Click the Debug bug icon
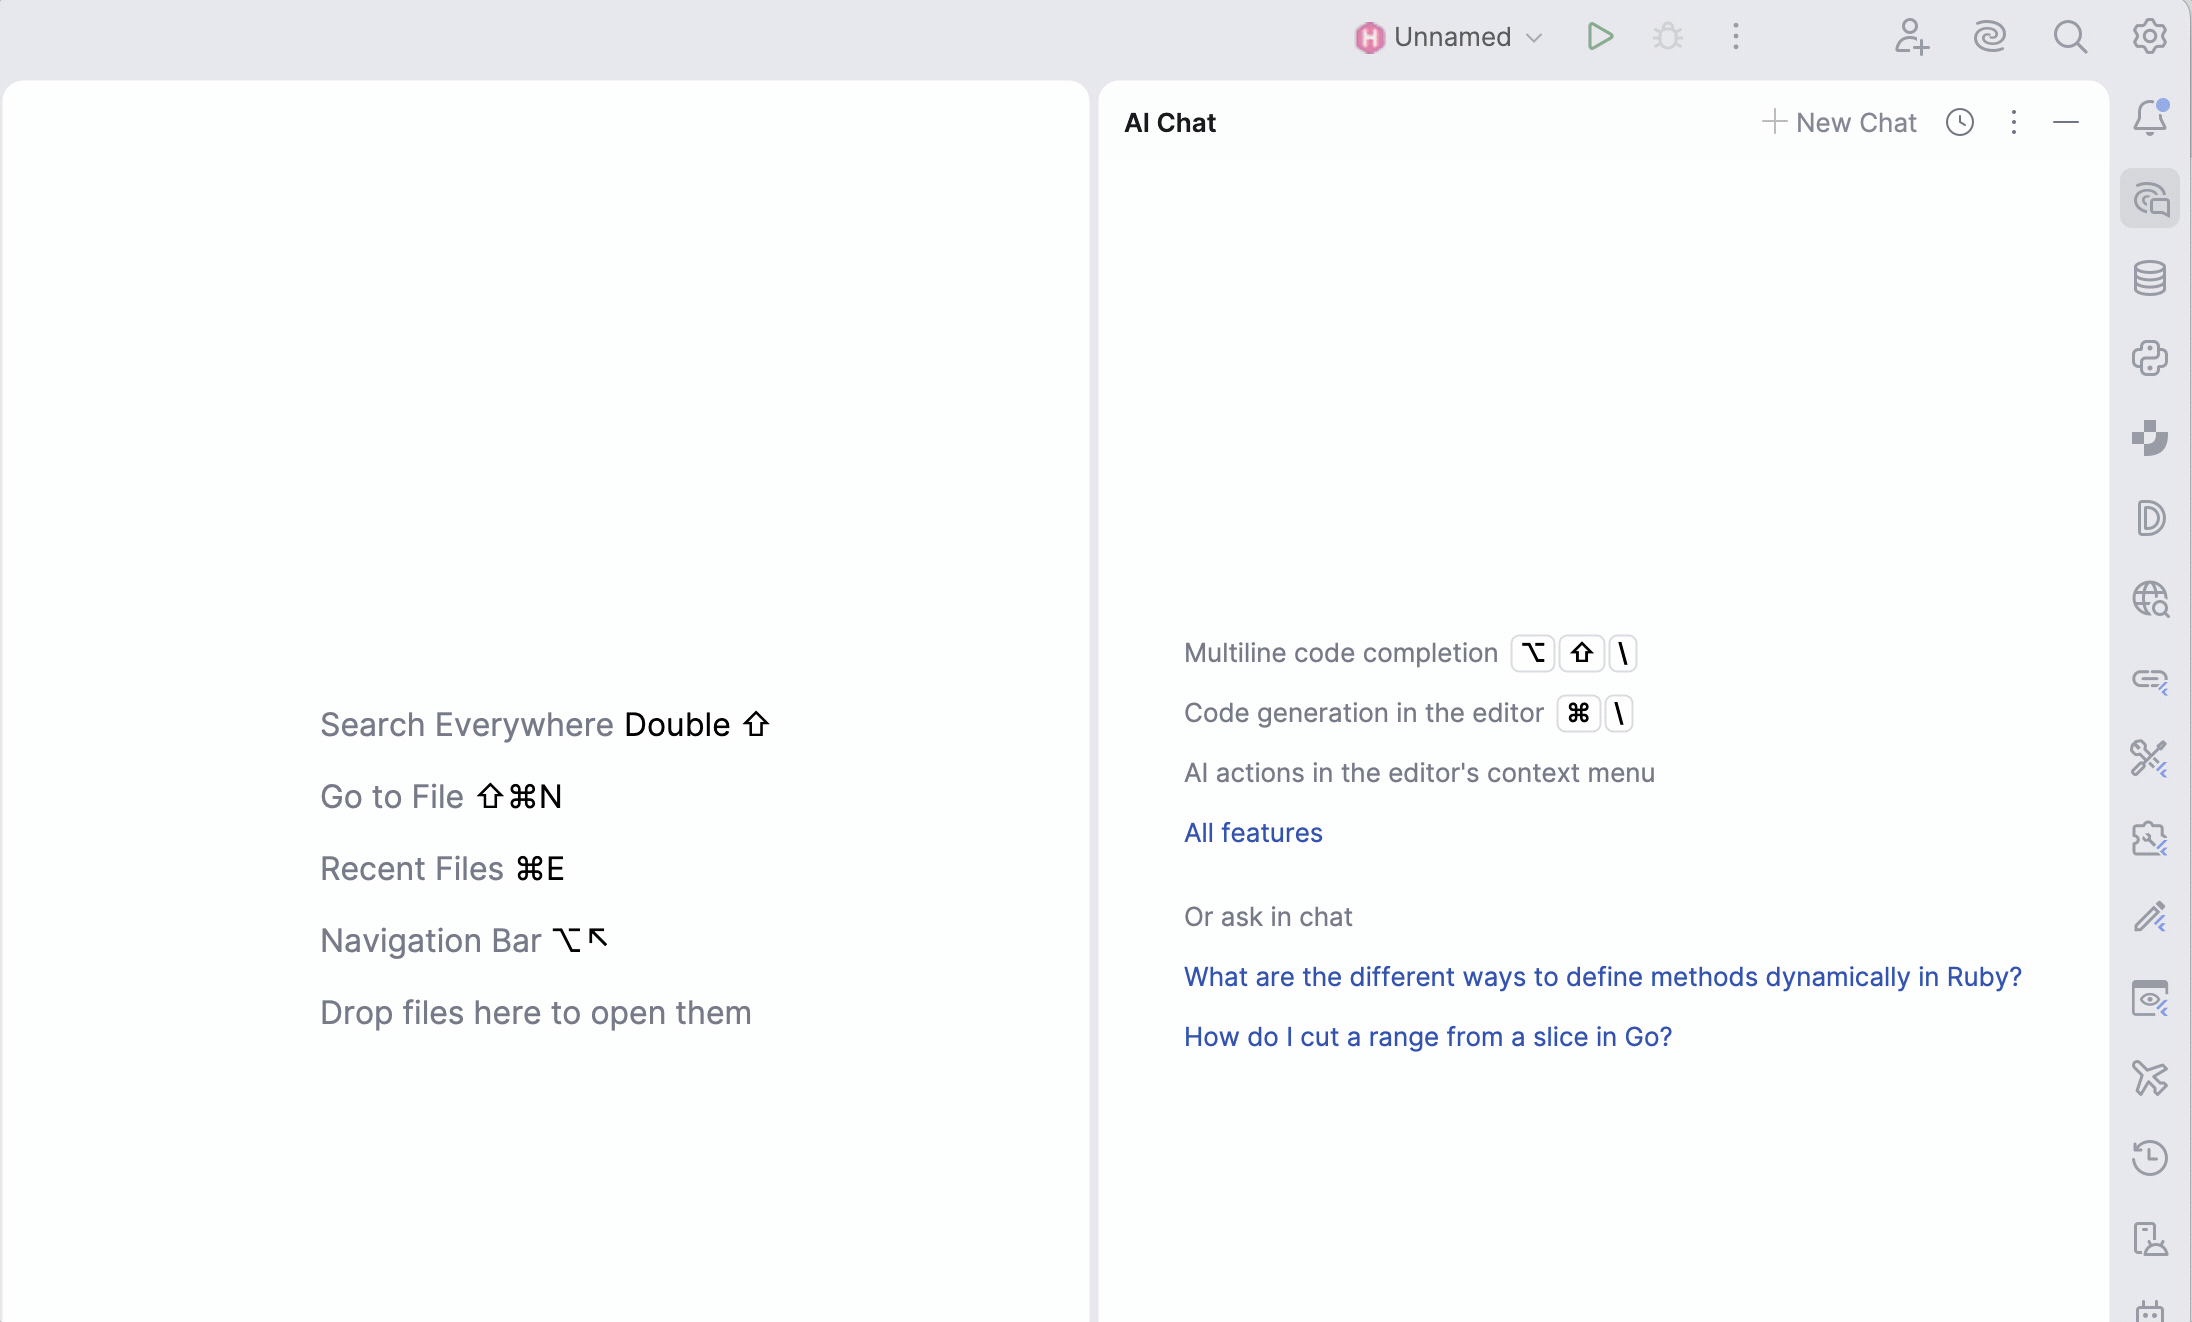 coord(1667,37)
